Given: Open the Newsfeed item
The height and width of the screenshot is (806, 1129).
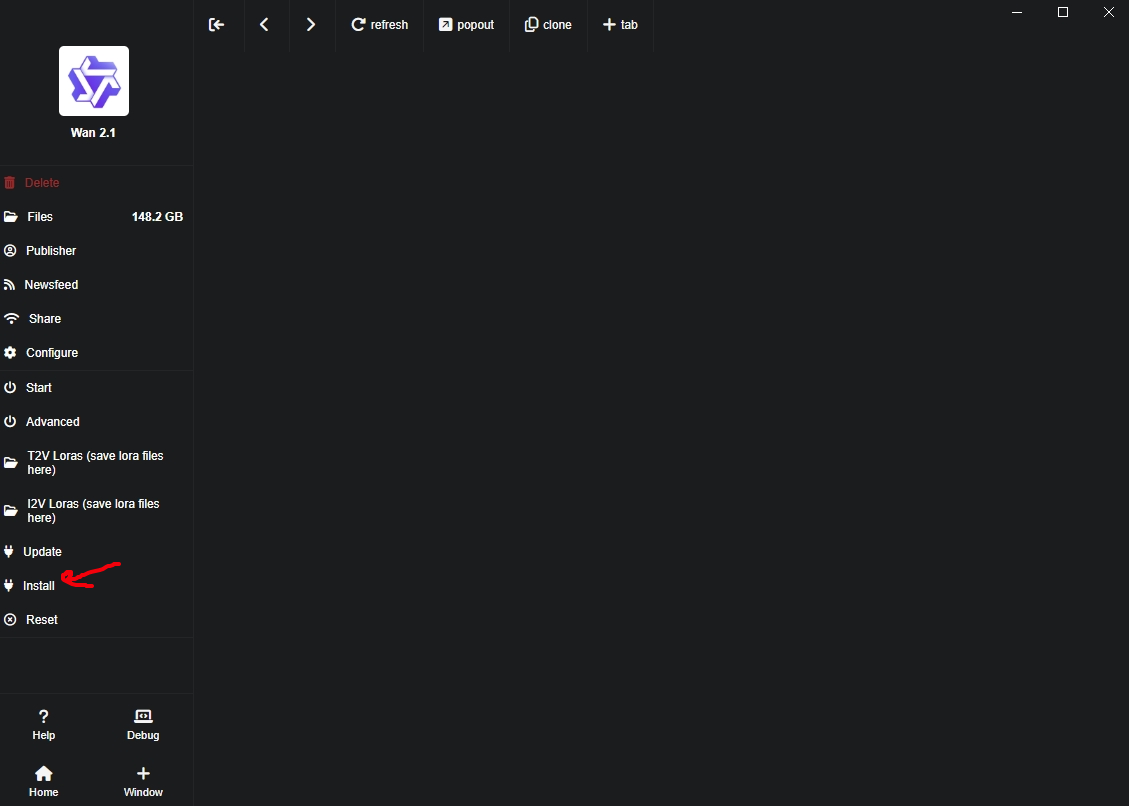Looking at the screenshot, I should pyautogui.click(x=51, y=285).
